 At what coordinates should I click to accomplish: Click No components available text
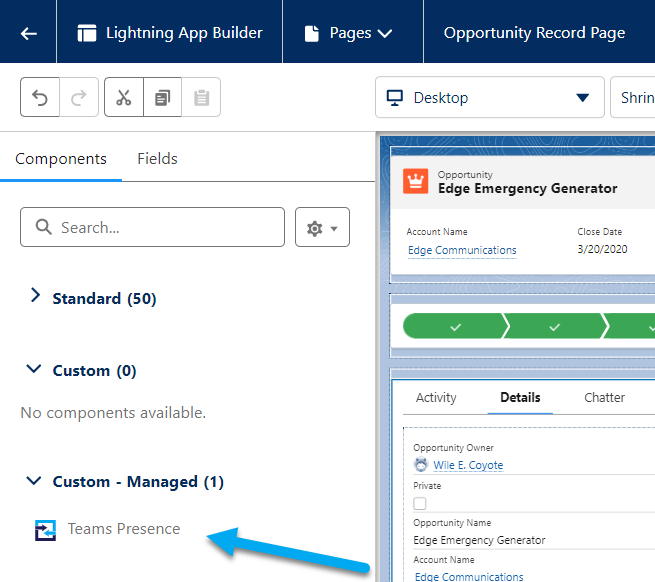[113, 413]
